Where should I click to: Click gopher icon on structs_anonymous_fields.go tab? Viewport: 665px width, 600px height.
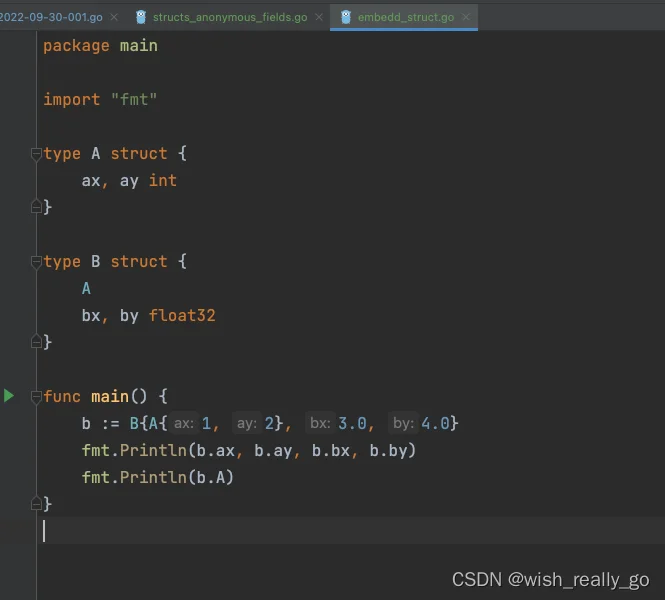(x=141, y=17)
